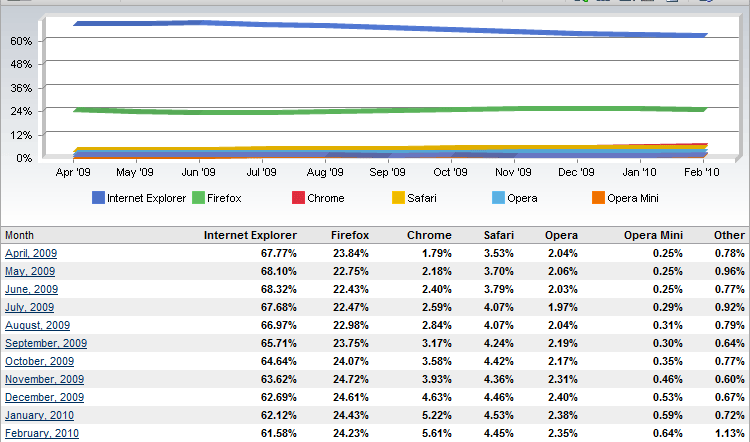Viewport: 750px width, 442px height.
Task: Open the December, 2009 link
Action: tap(44, 397)
